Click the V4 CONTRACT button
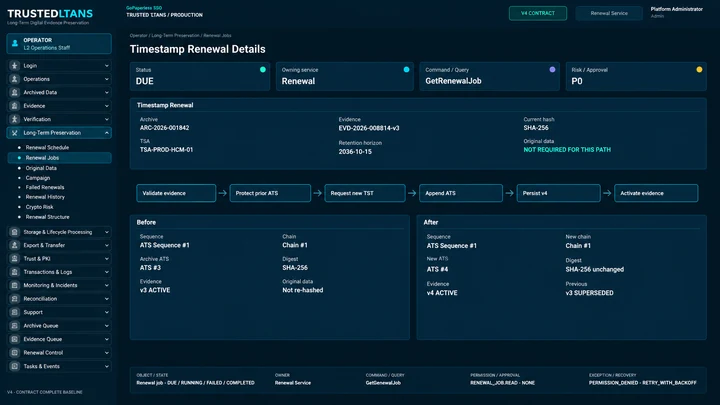Image resolution: width=720 pixels, height=405 pixels. pyautogui.click(x=538, y=13)
